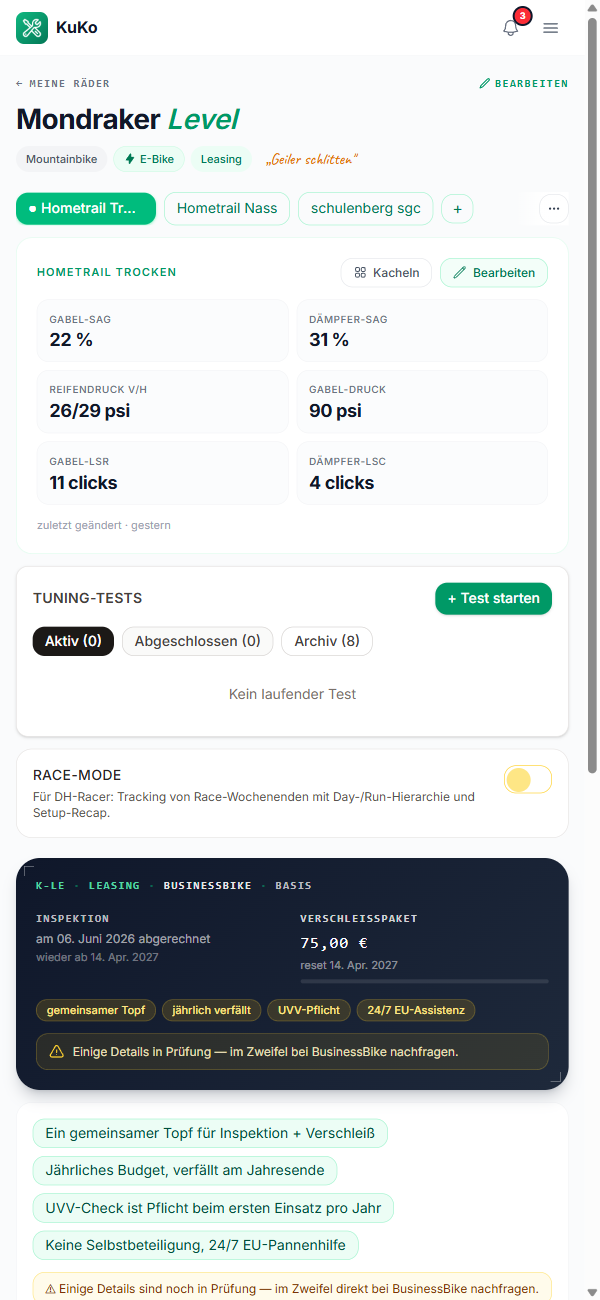This screenshot has width=600, height=1300.
Task: Open the three-dots setup options
Action: [554, 209]
